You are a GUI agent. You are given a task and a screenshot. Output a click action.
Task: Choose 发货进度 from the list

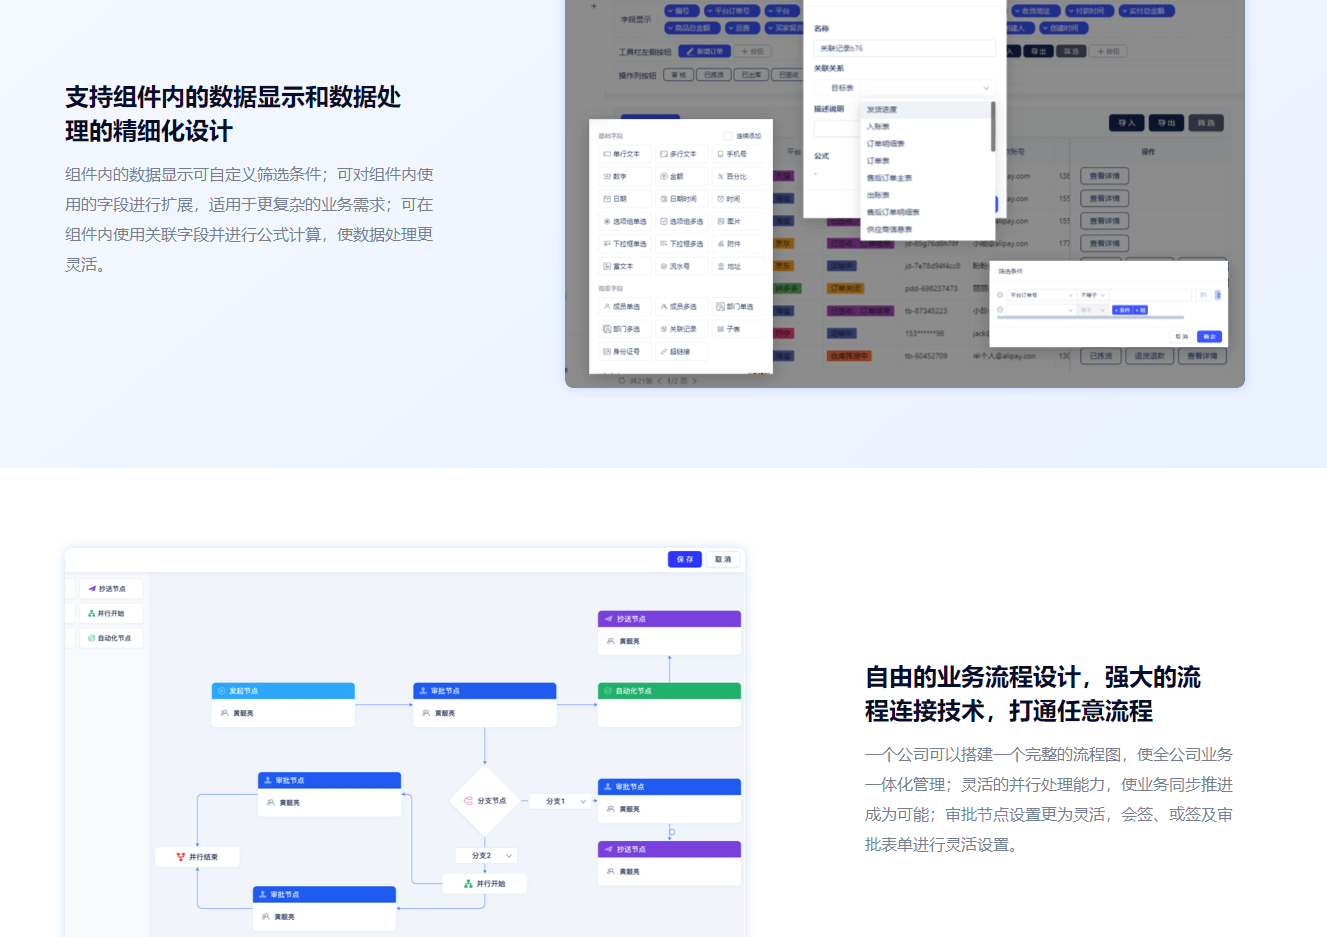tap(924, 109)
